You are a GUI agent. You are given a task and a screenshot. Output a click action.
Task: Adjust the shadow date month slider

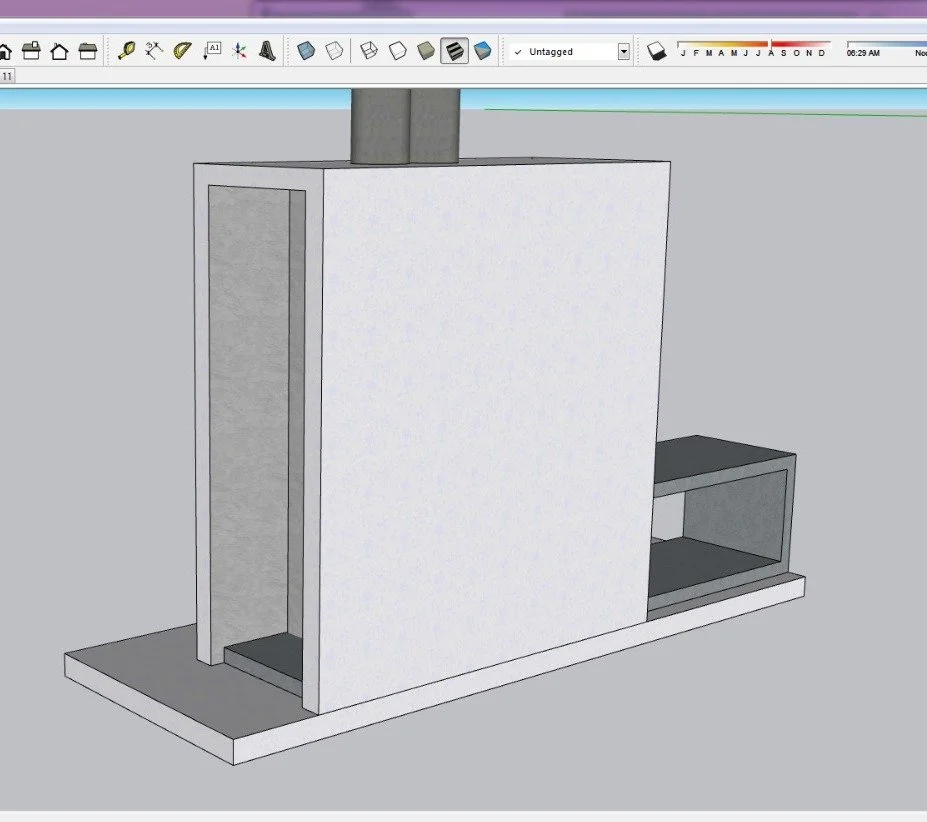pyautogui.click(x=754, y=49)
